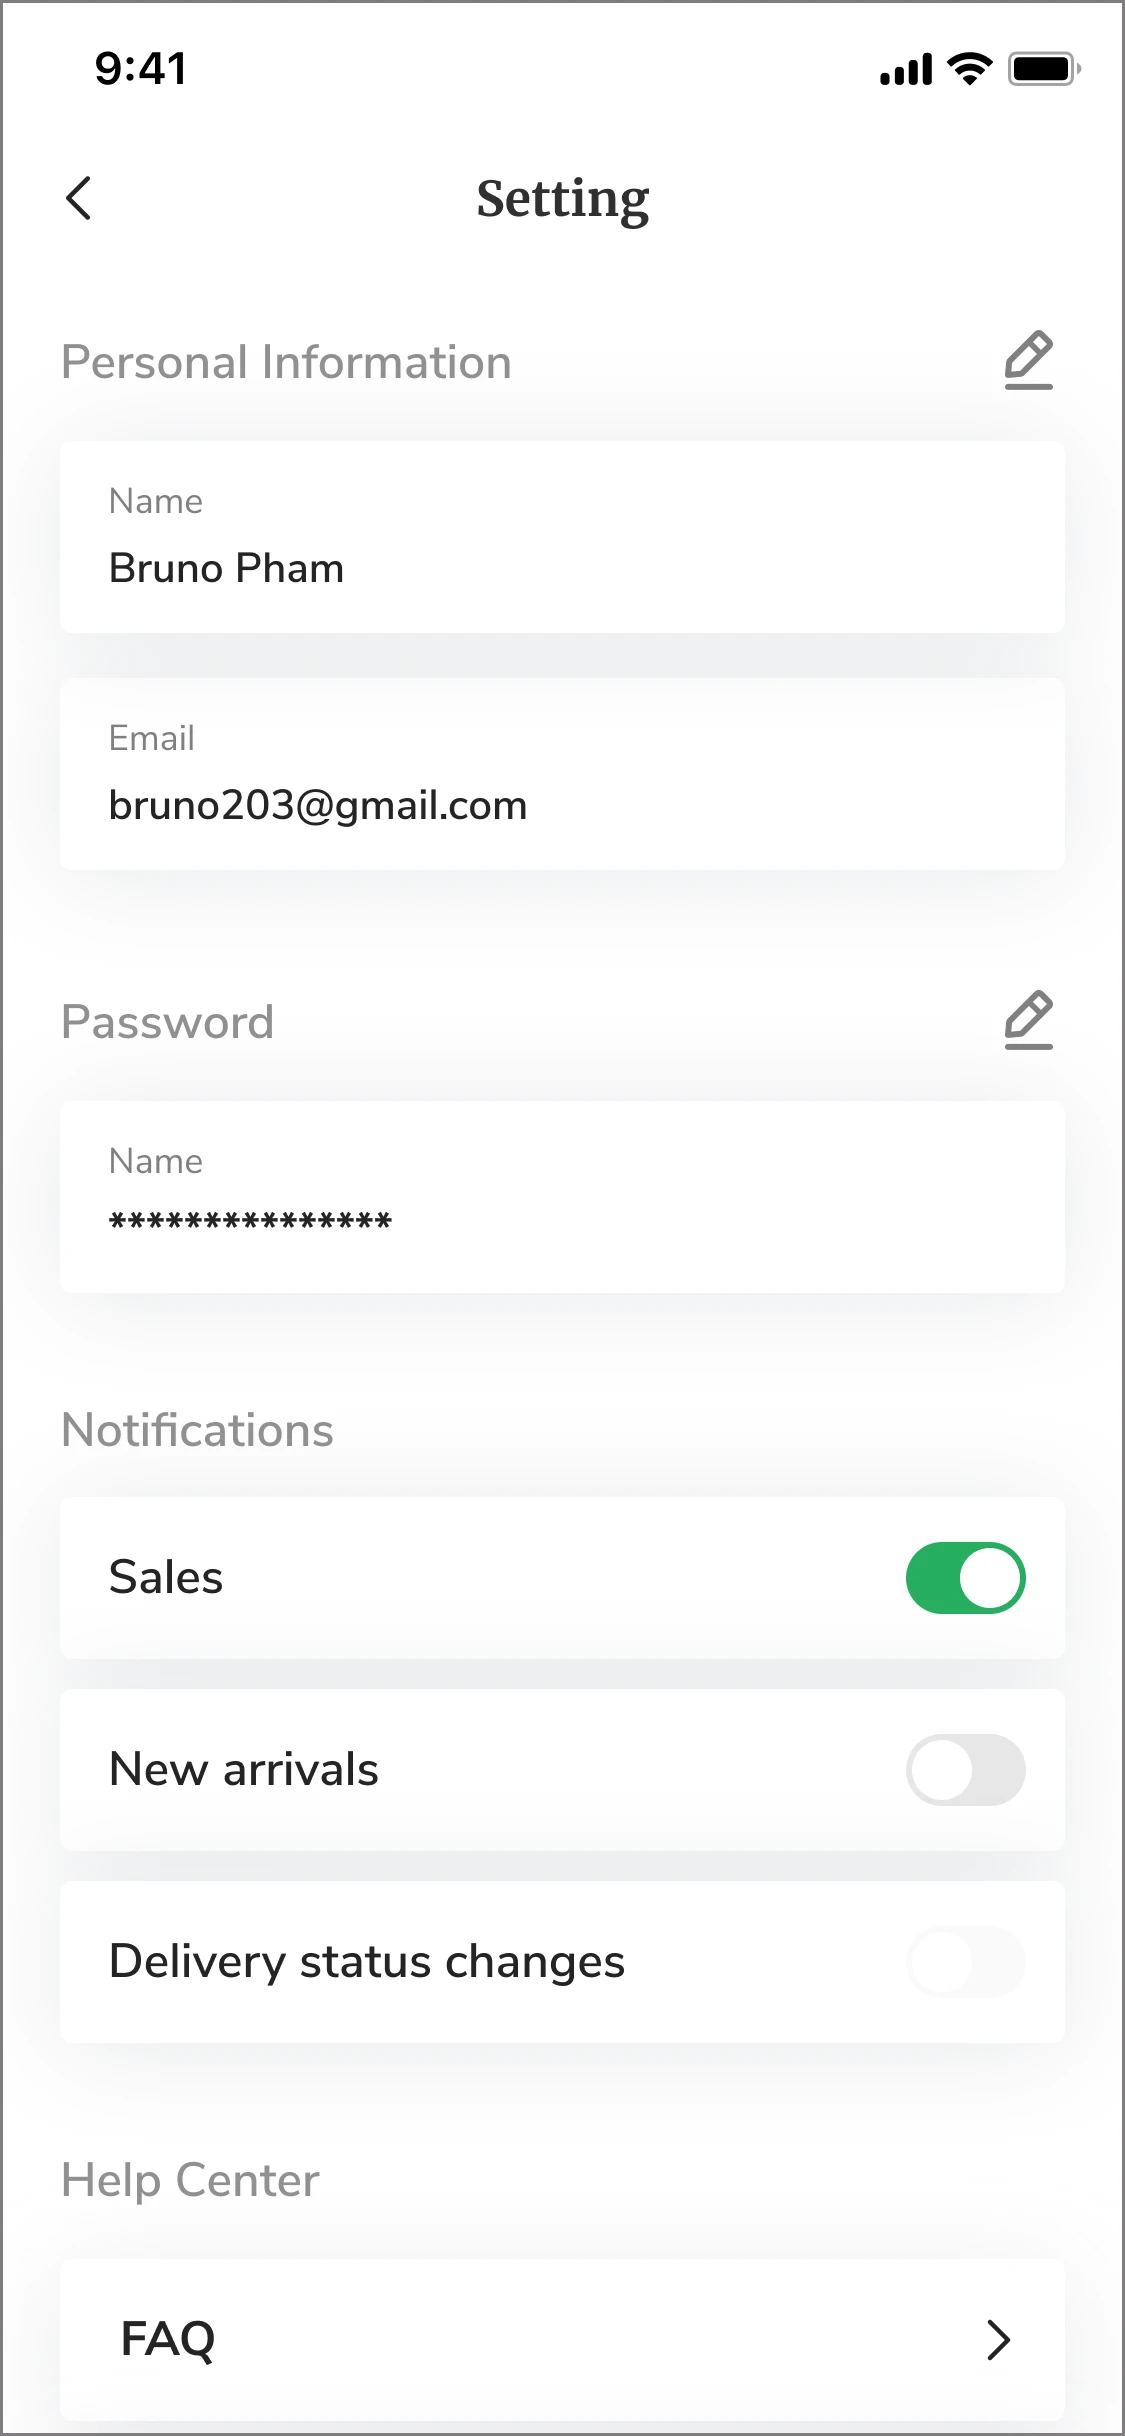This screenshot has height=2436, width=1125.
Task: Edit Personal Information with pencil icon
Action: (x=1028, y=360)
